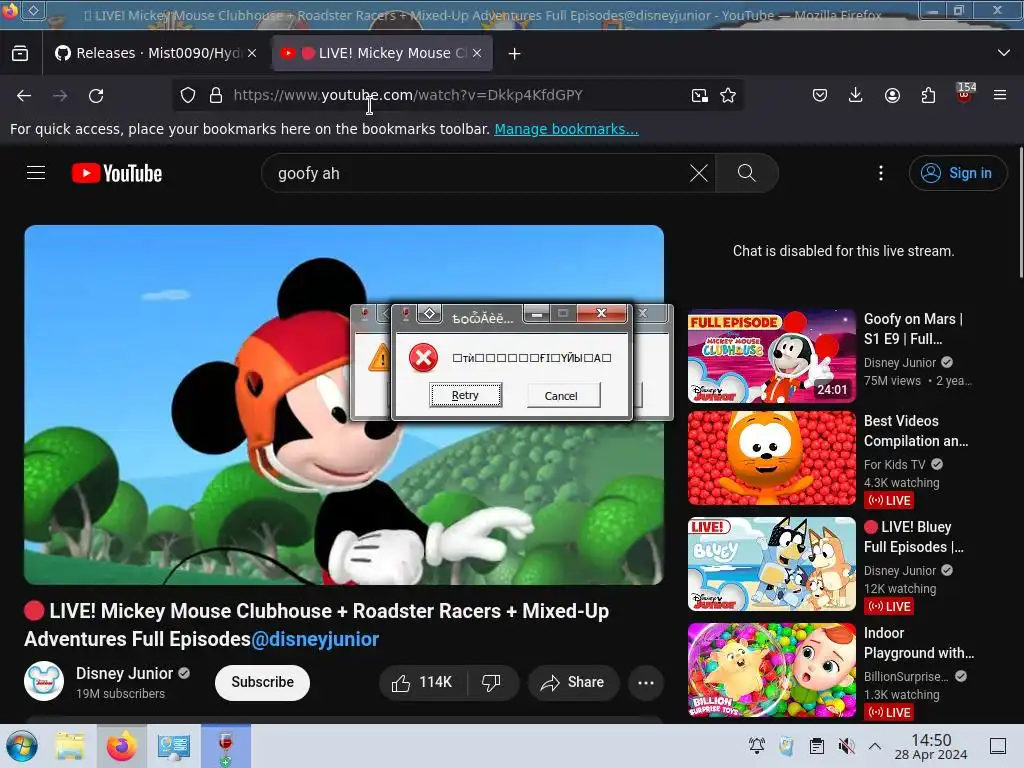Bookmark this page with the star
The height and width of the screenshot is (768, 1024).
(x=728, y=95)
